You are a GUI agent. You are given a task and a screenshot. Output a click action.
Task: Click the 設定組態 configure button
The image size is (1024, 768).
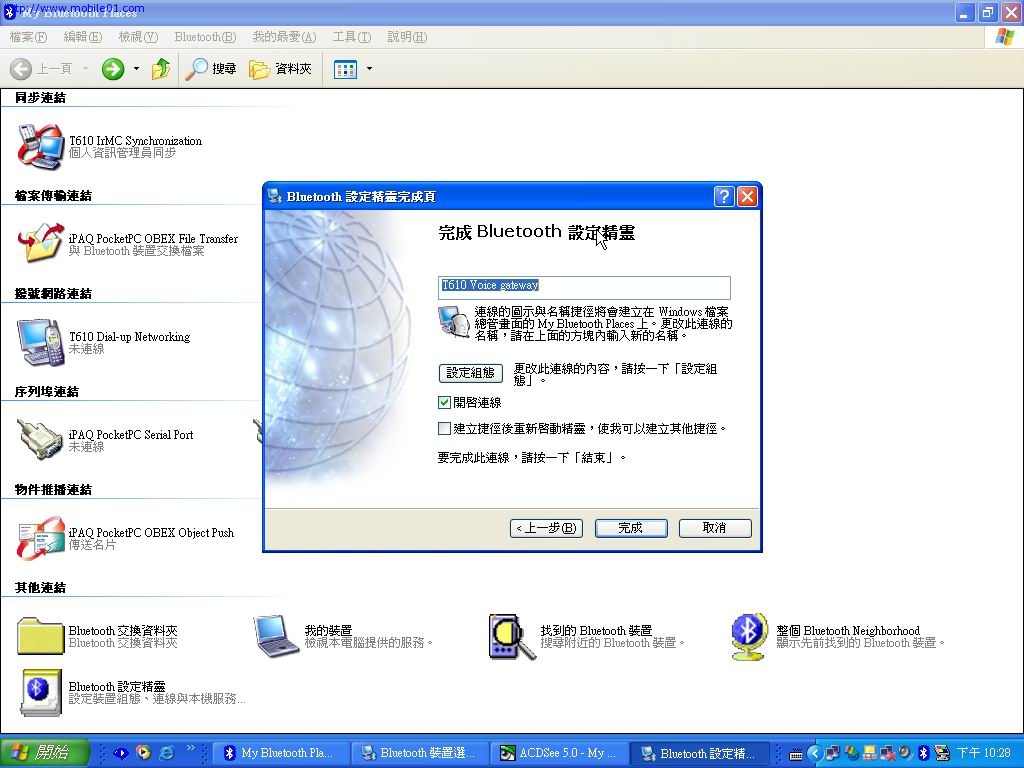tap(470, 373)
